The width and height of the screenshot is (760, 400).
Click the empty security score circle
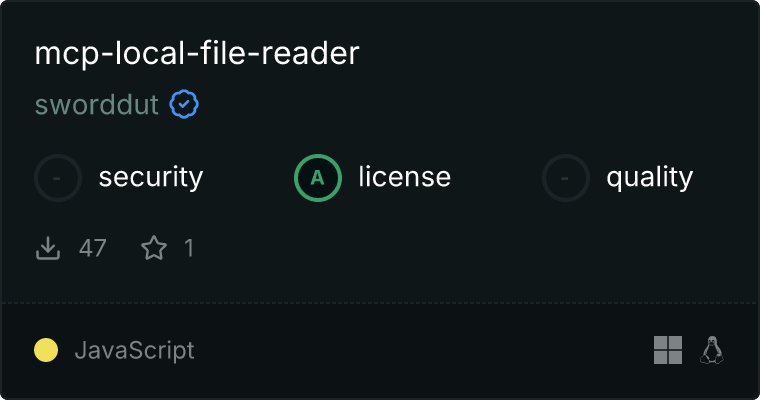(x=58, y=178)
